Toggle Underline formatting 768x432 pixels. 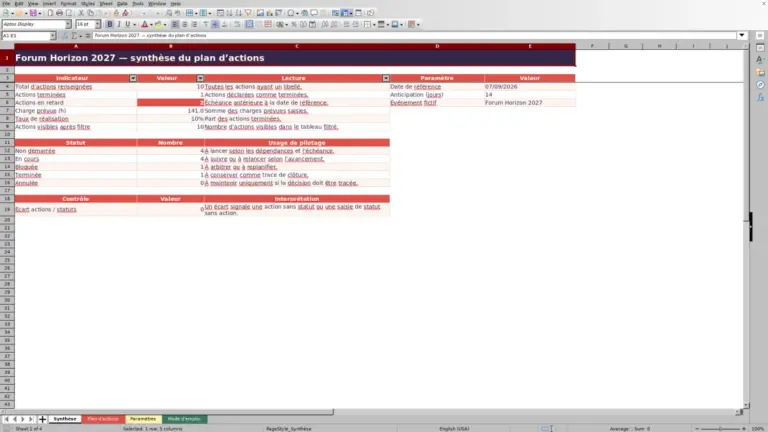click(128, 24)
